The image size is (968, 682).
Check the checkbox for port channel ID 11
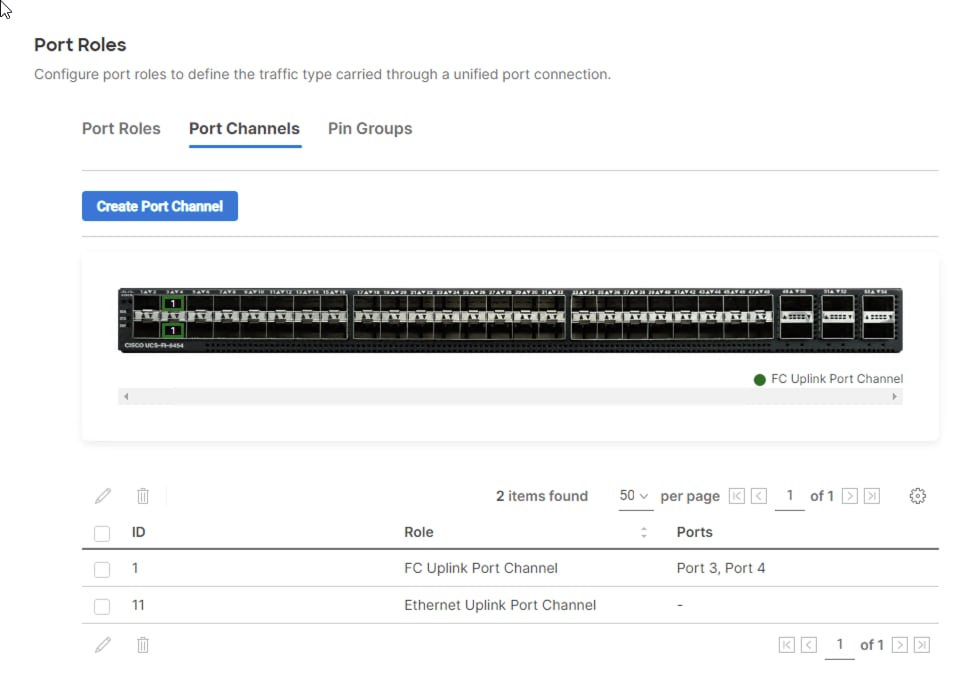click(x=102, y=605)
